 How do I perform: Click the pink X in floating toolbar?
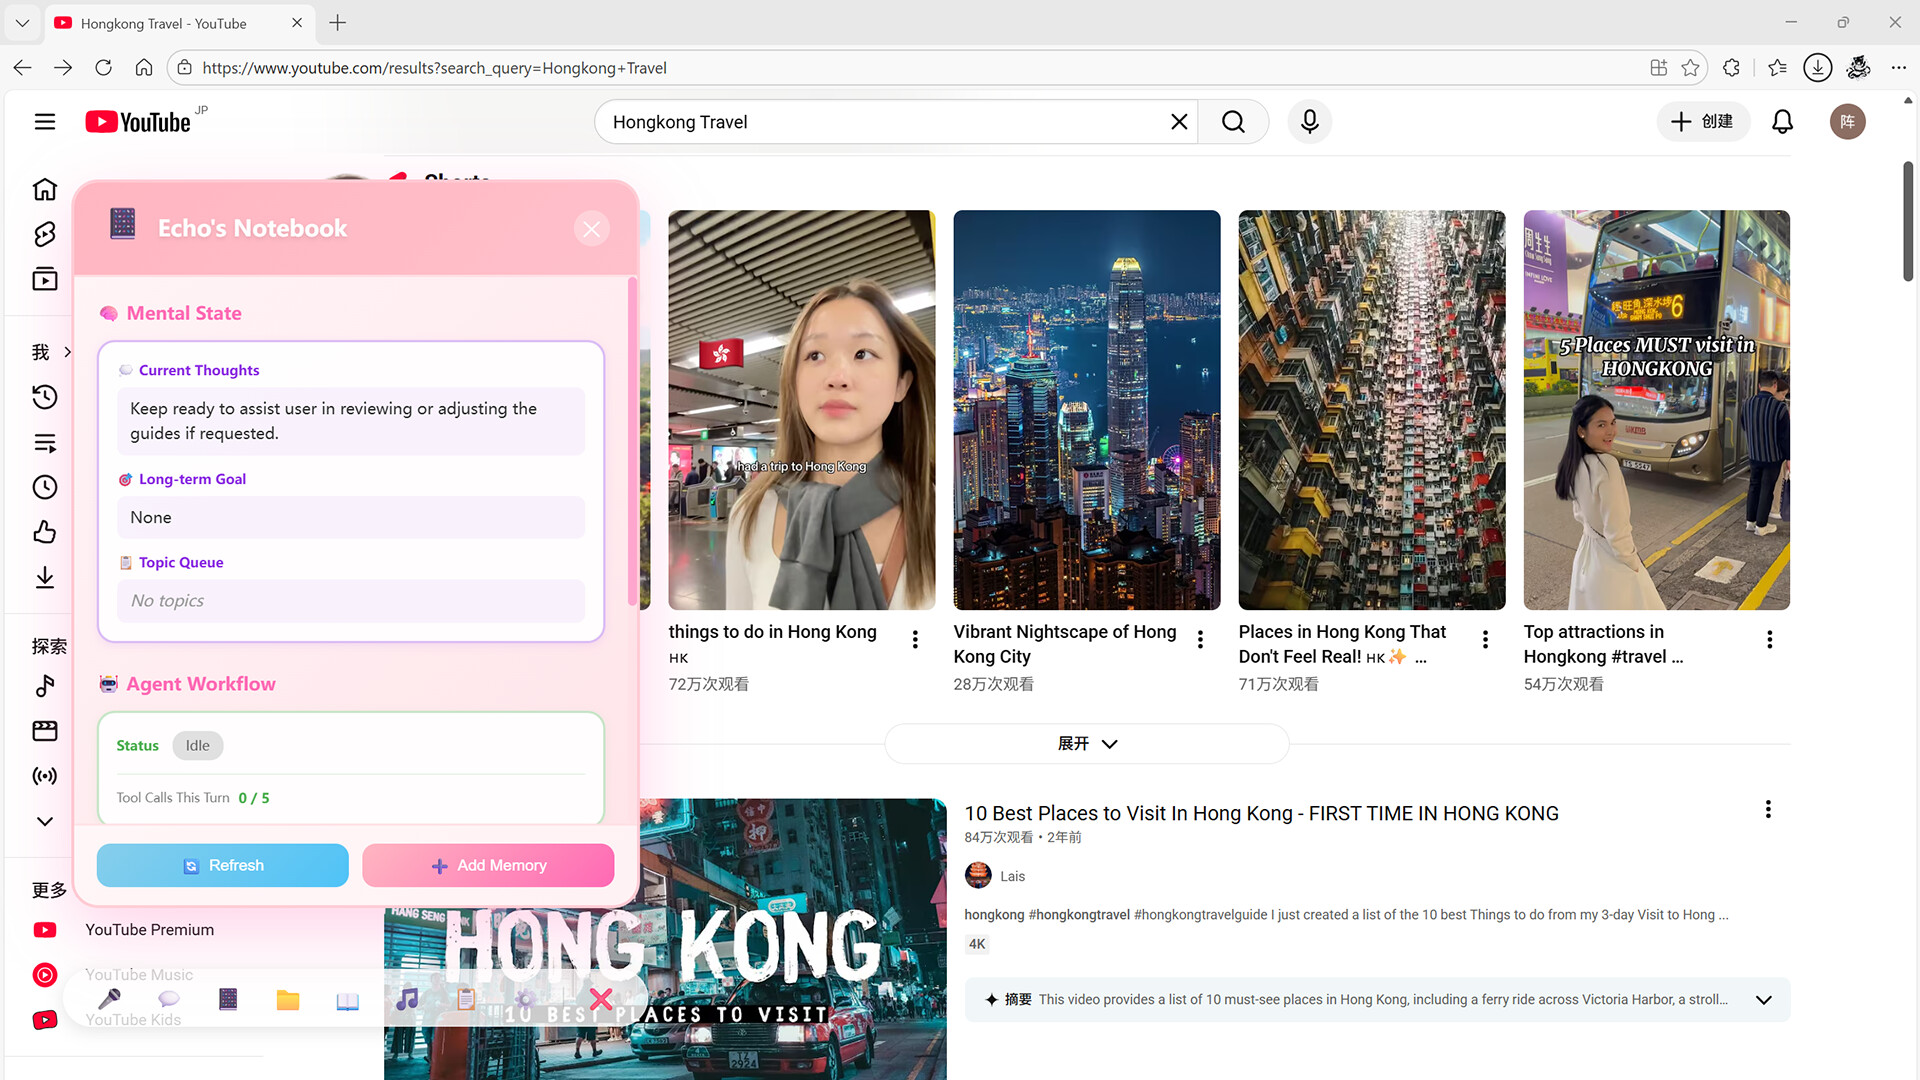point(601,999)
